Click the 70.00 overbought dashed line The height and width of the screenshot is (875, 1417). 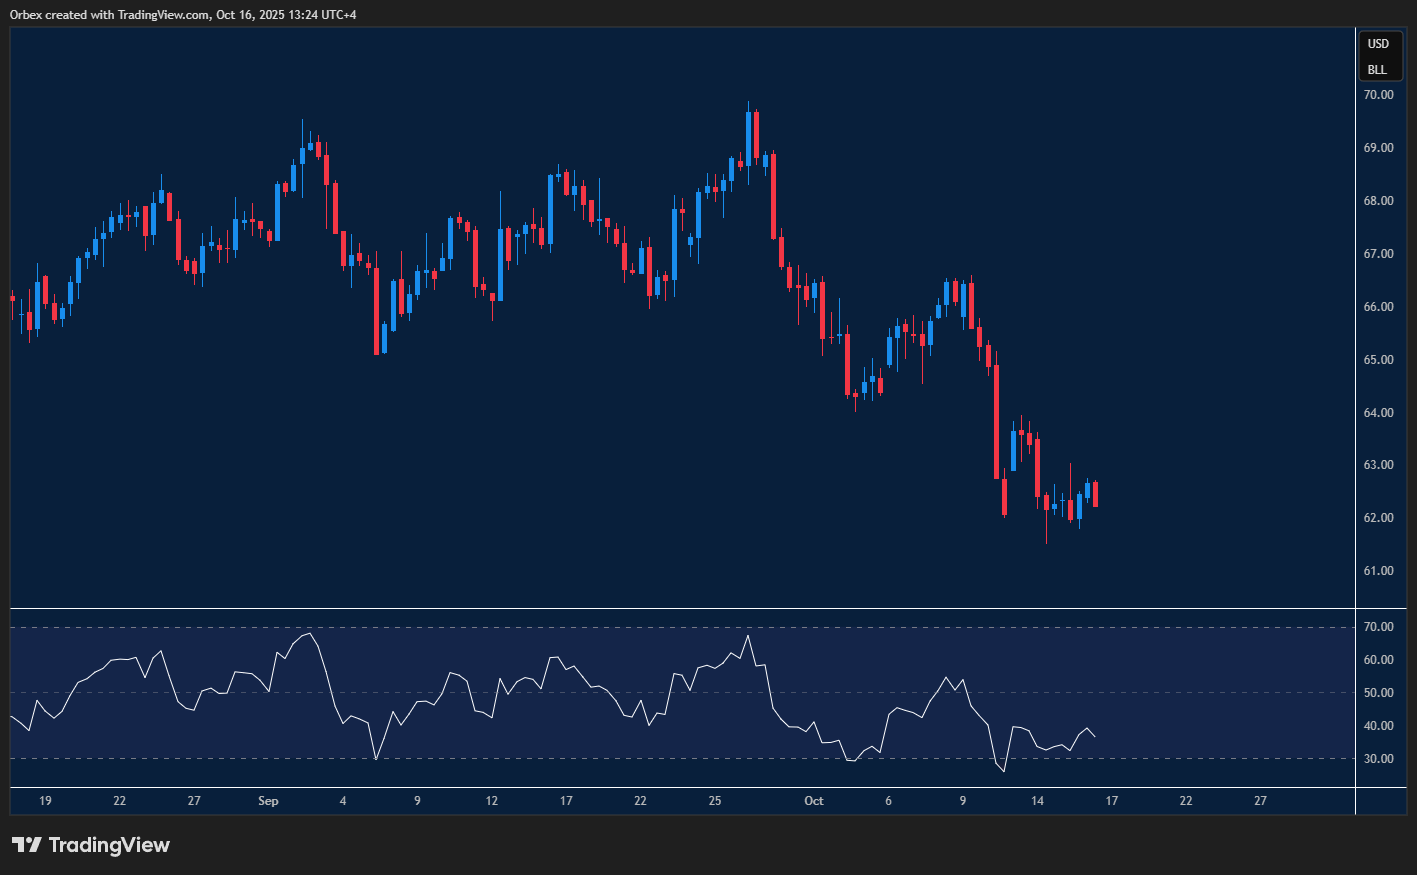click(x=600, y=626)
